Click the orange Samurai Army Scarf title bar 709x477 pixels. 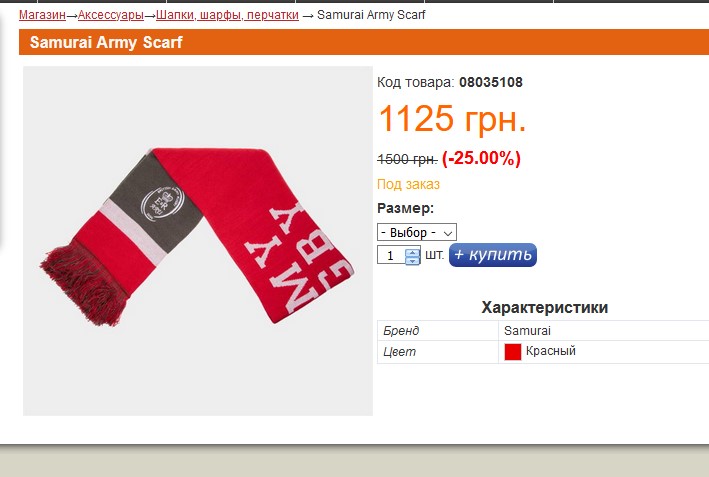coord(364,42)
